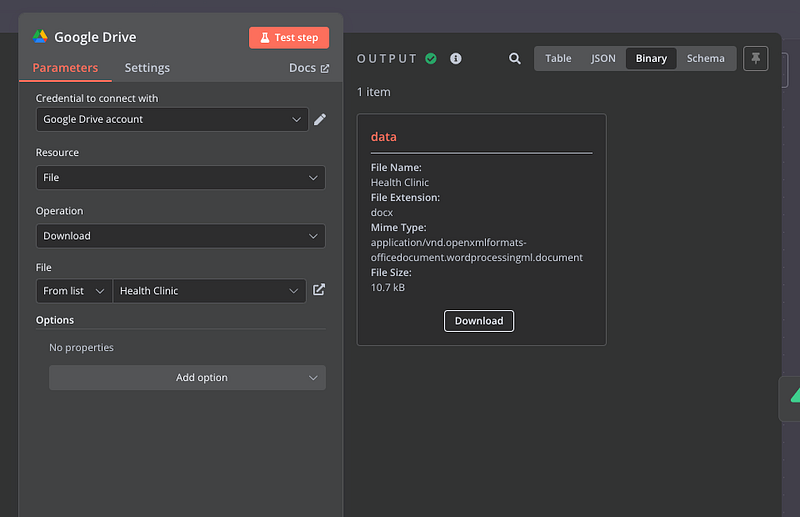Click the pin icon in output panel
This screenshot has height=517, width=800.
point(756,59)
